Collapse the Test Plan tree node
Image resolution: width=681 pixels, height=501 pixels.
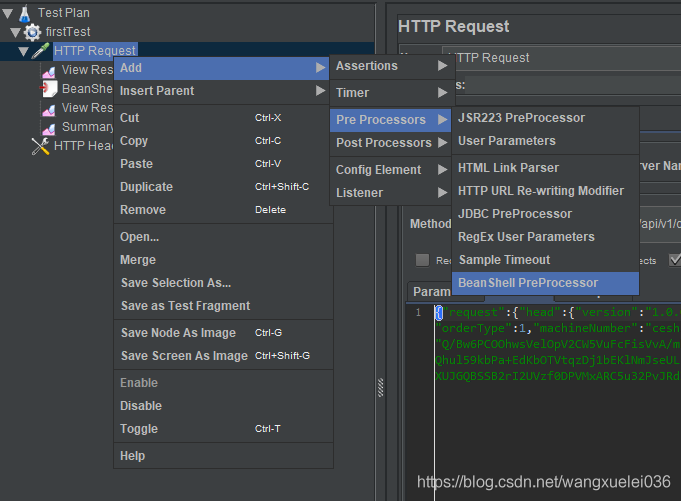click(x=8, y=13)
